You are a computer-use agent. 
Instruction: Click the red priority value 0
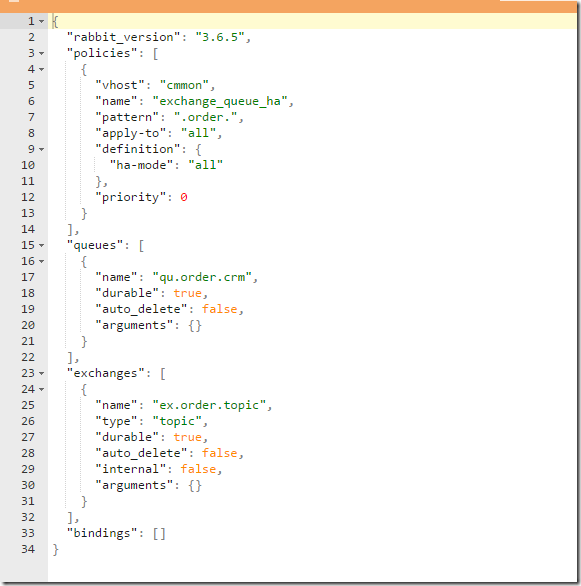pyautogui.click(x=184, y=197)
